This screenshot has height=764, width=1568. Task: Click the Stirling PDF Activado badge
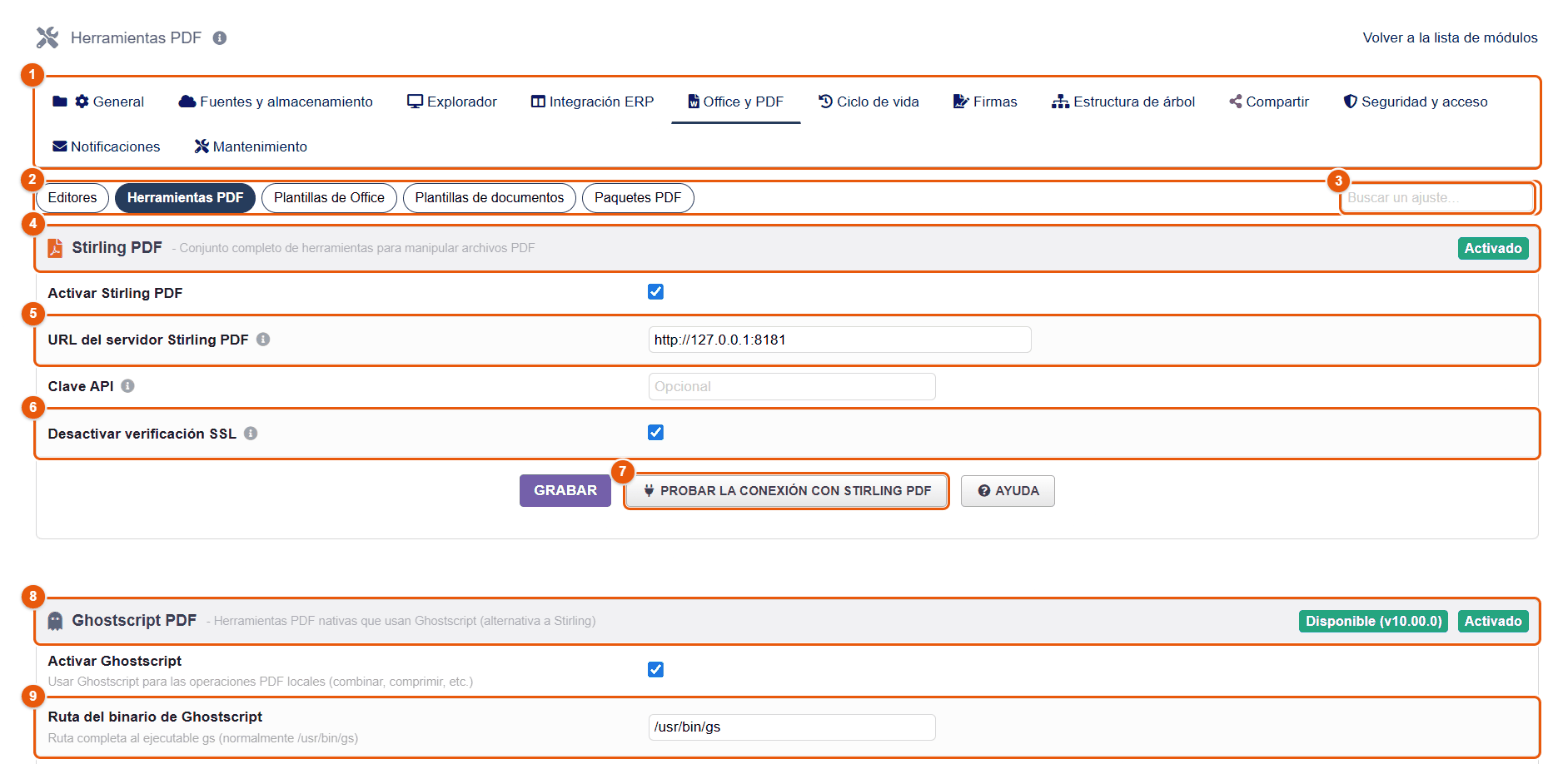pyautogui.click(x=1493, y=248)
